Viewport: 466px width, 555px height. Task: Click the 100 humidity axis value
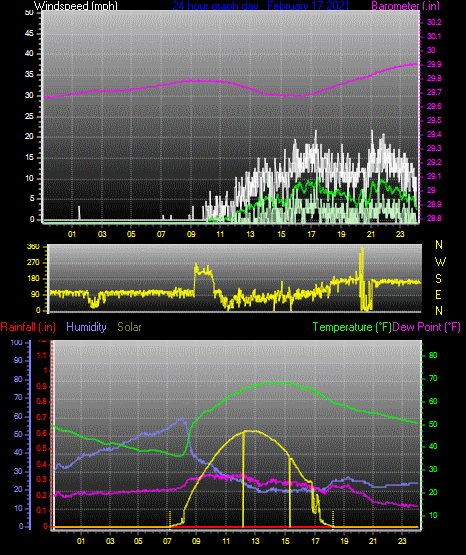17,343
